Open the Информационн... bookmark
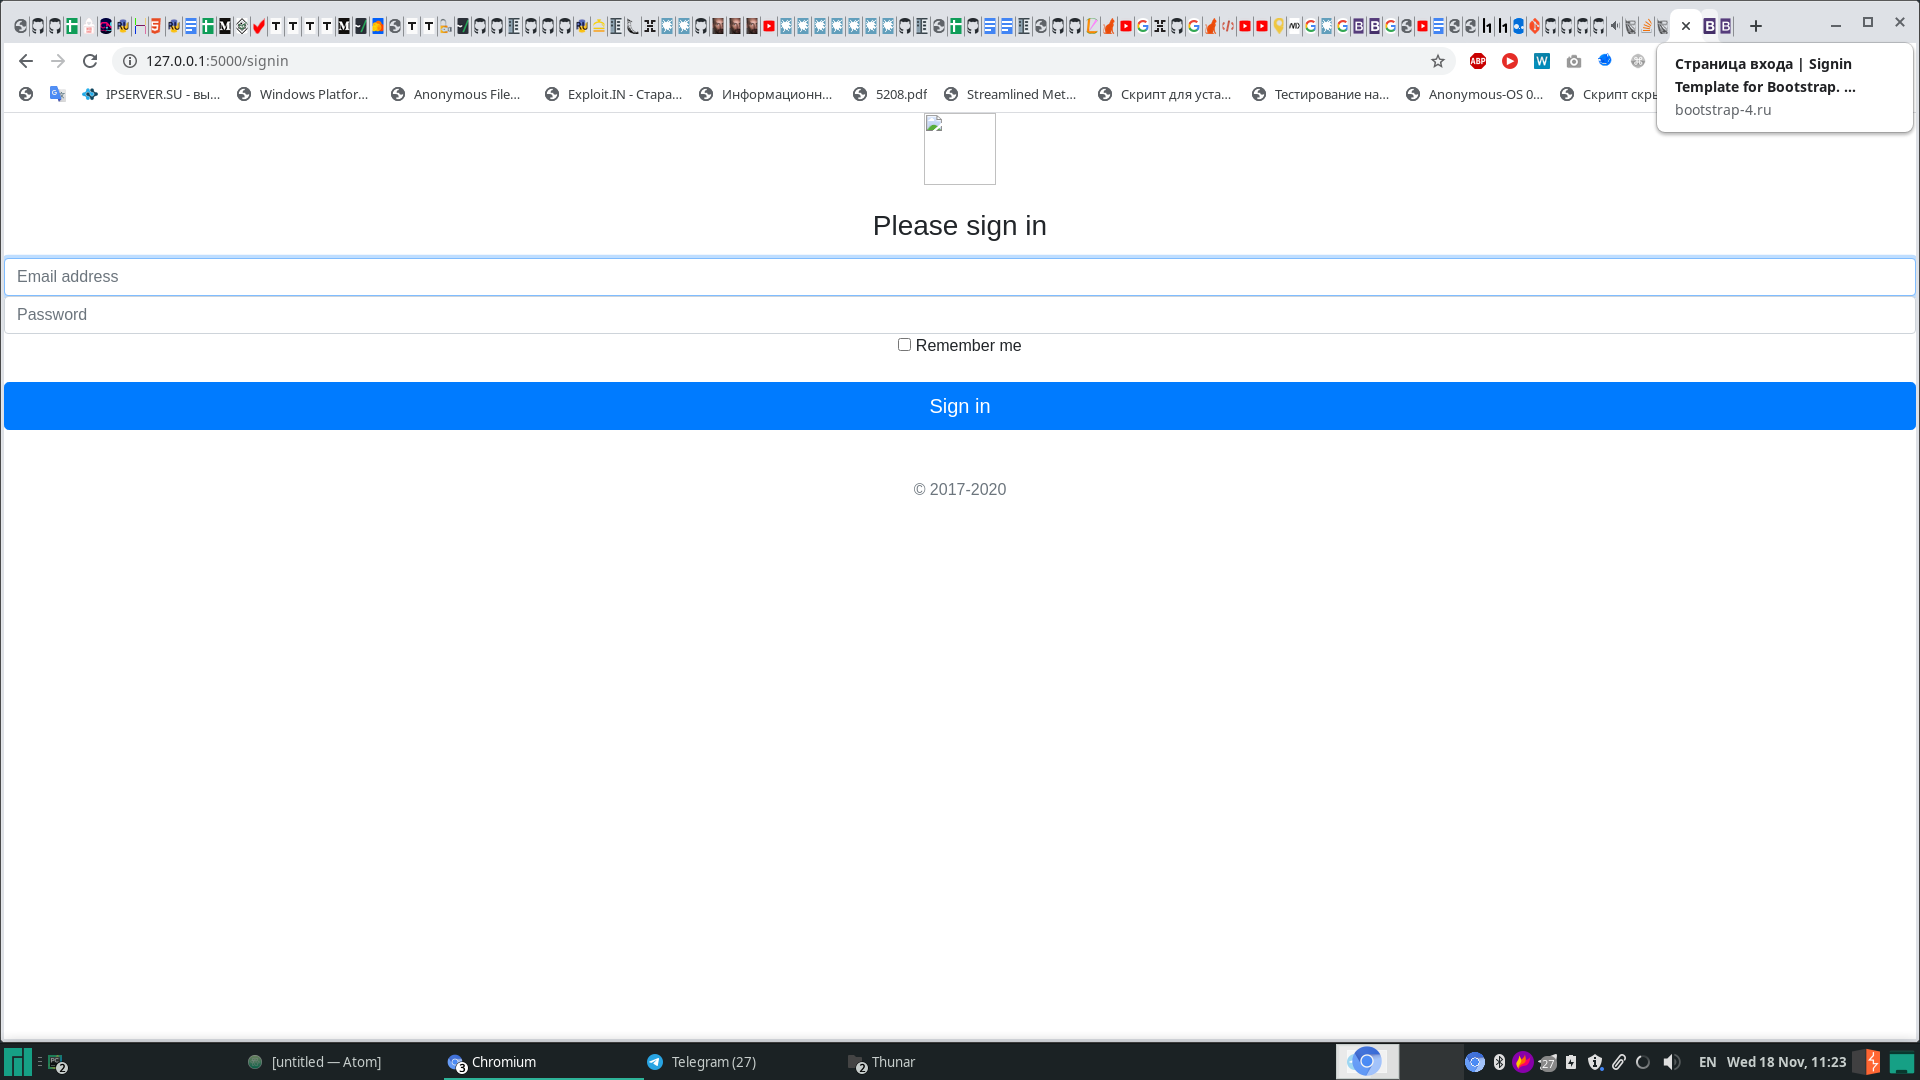Screen dimensions: 1920x1080 tap(766, 94)
